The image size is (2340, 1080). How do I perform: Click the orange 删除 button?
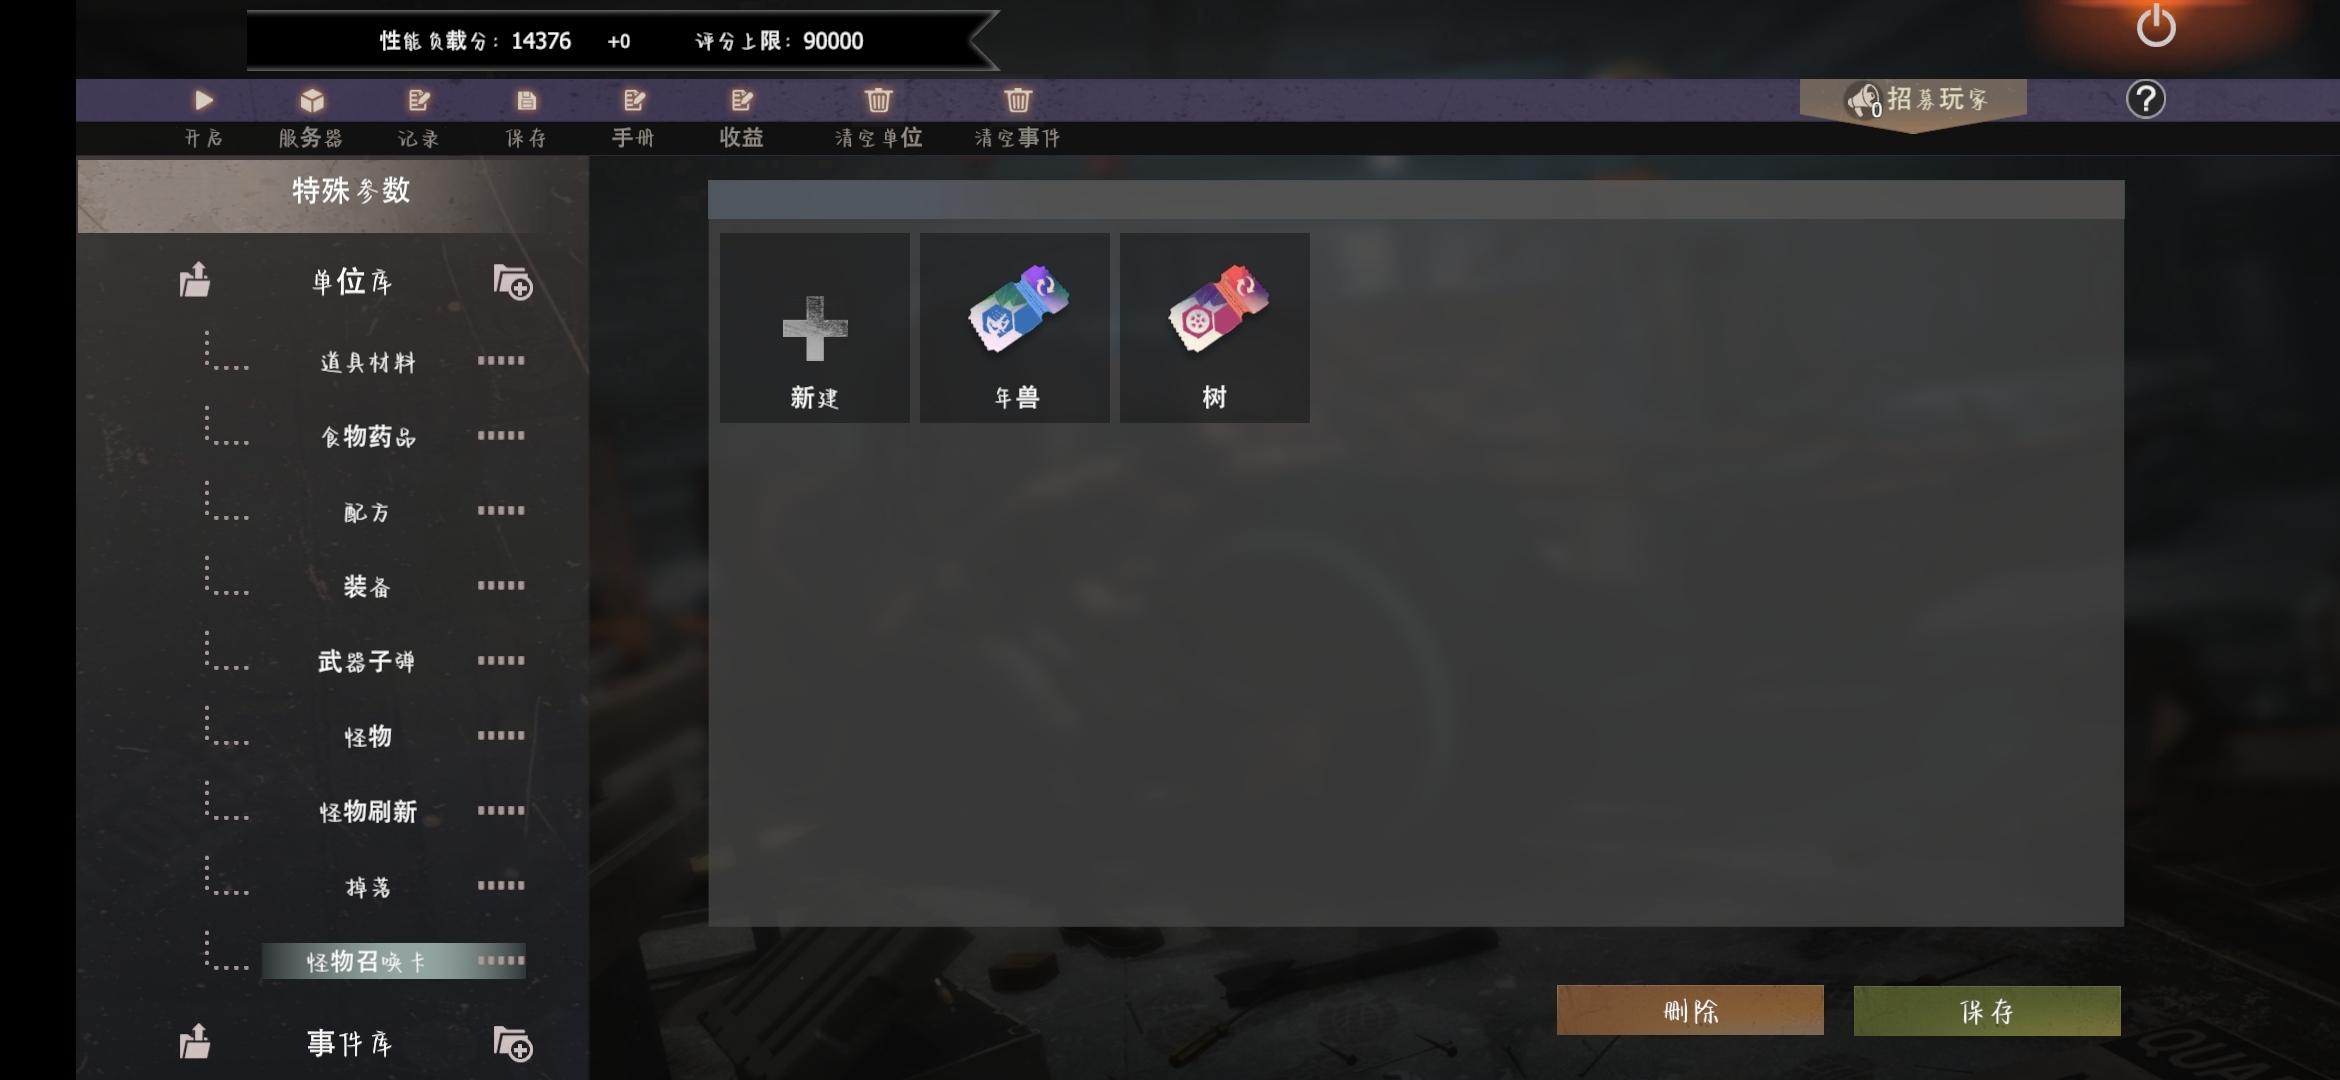[x=1690, y=1011]
